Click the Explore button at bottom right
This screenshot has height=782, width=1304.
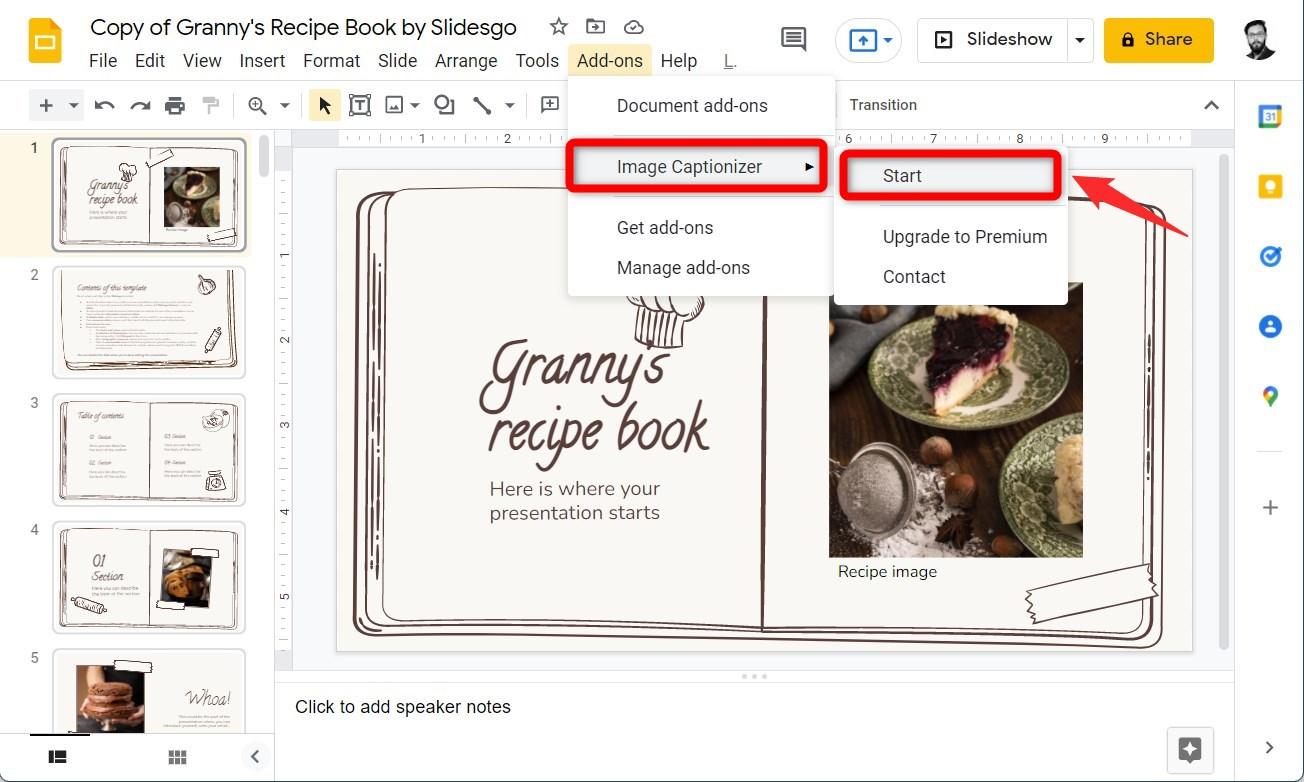[1189, 750]
